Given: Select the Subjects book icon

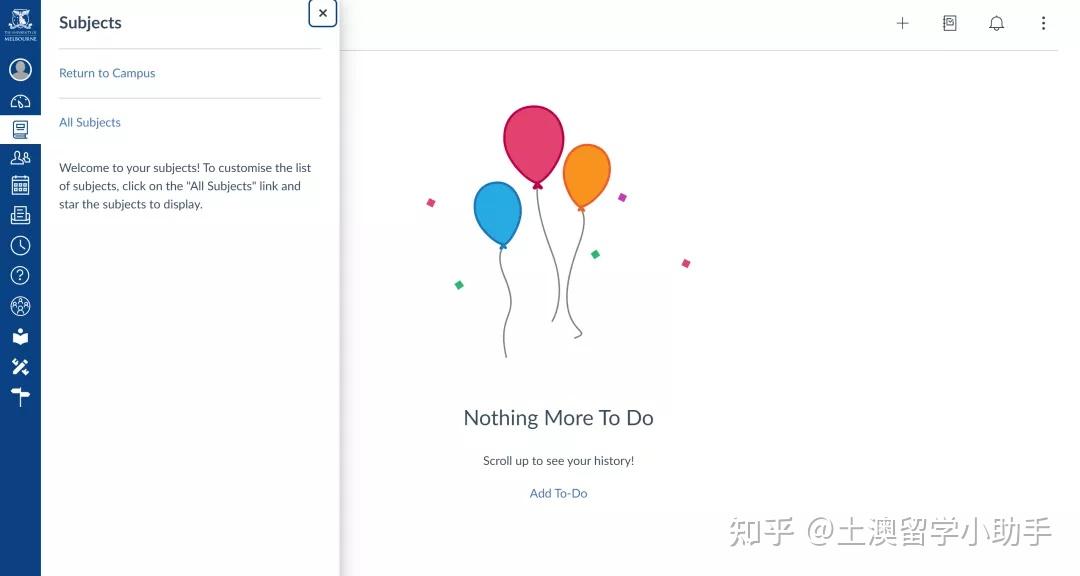Looking at the screenshot, I should click(x=20, y=128).
